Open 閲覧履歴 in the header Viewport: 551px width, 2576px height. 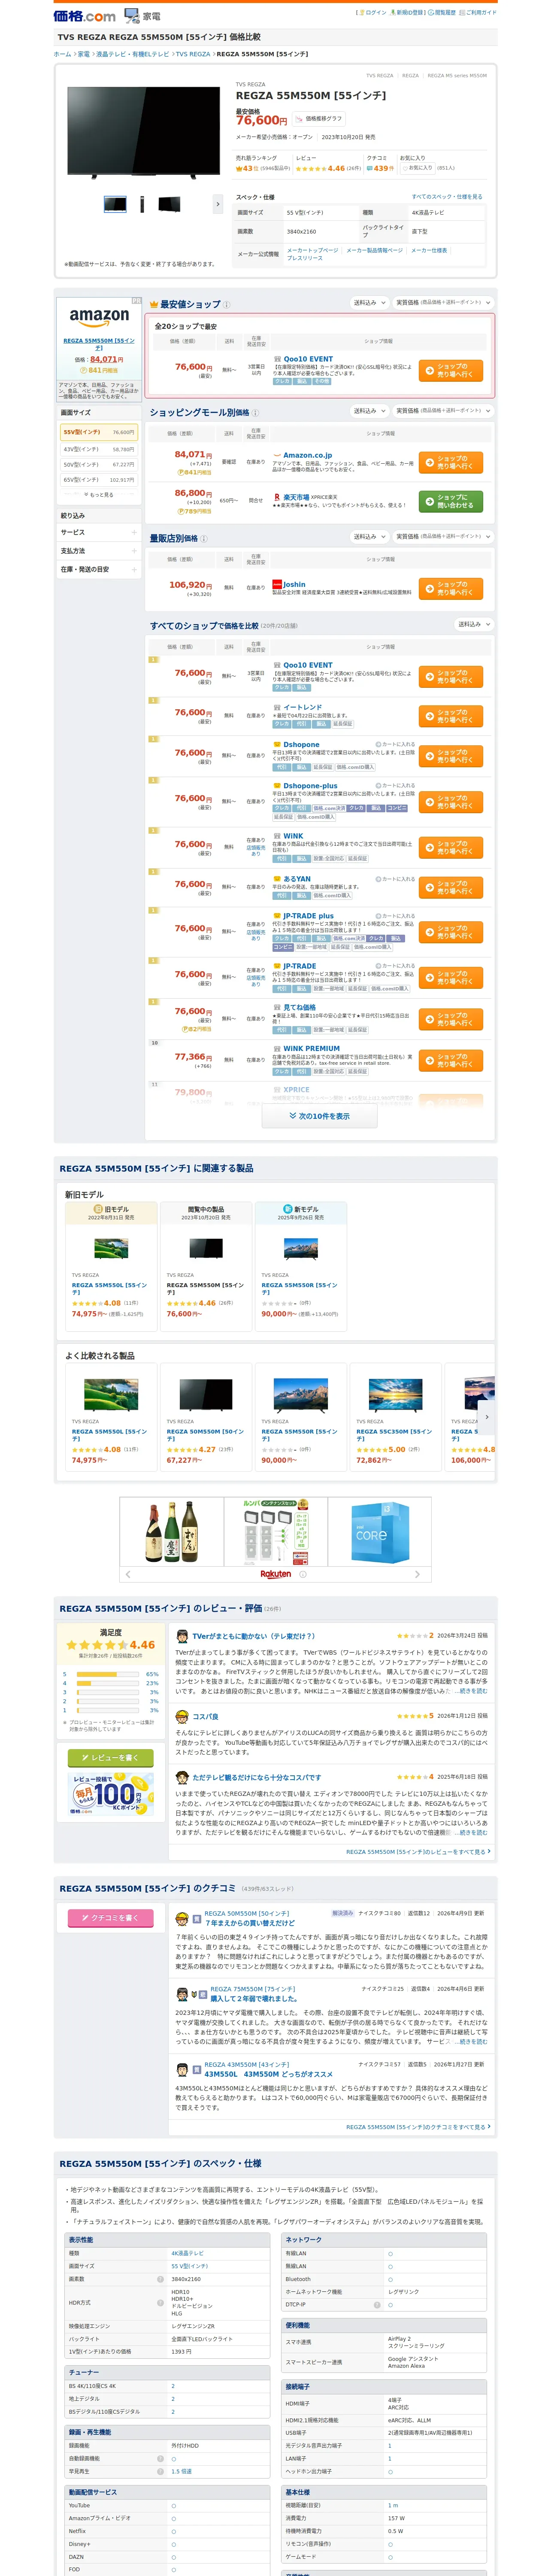tap(442, 13)
